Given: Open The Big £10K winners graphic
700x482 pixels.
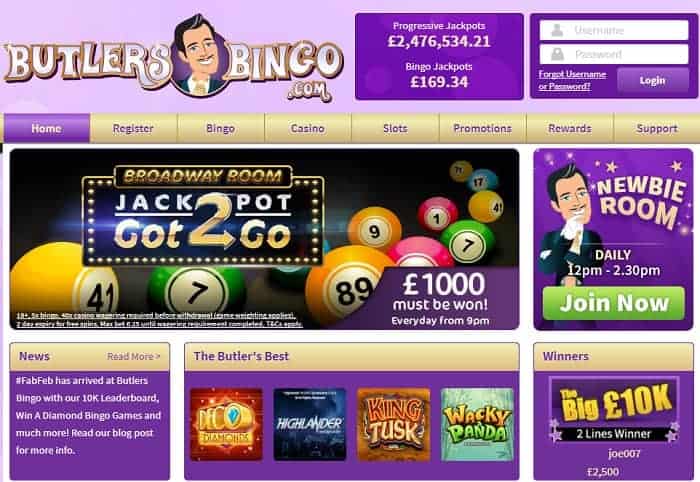Looking at the screenshot, I should pos(614,410).
